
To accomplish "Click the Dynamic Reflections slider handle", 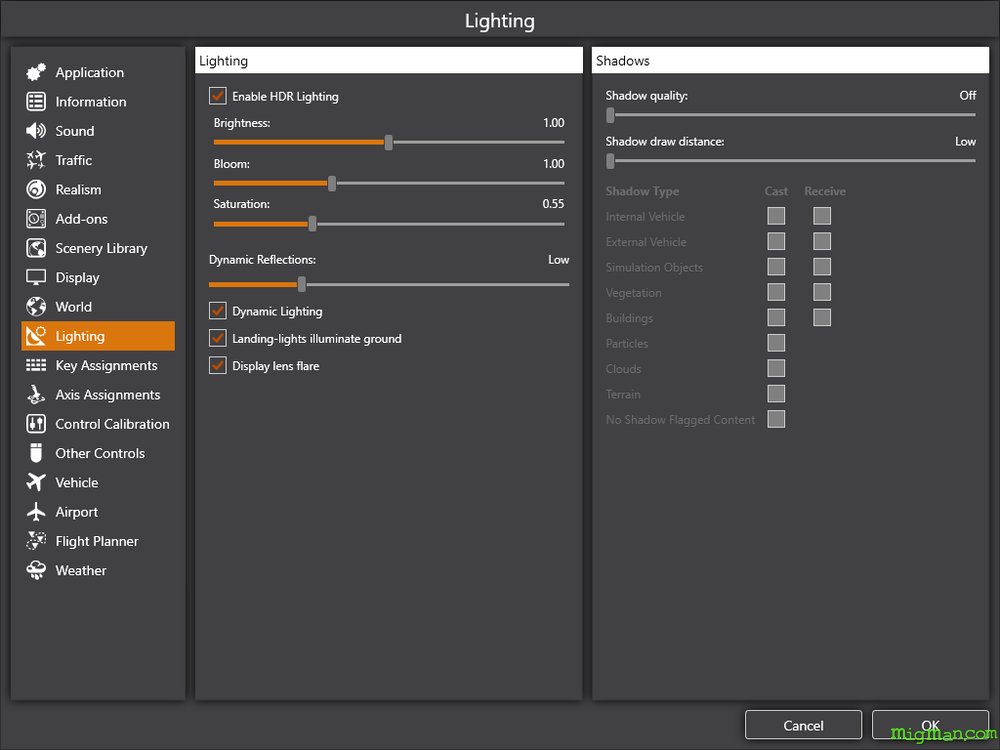I will tap(302, 284).
